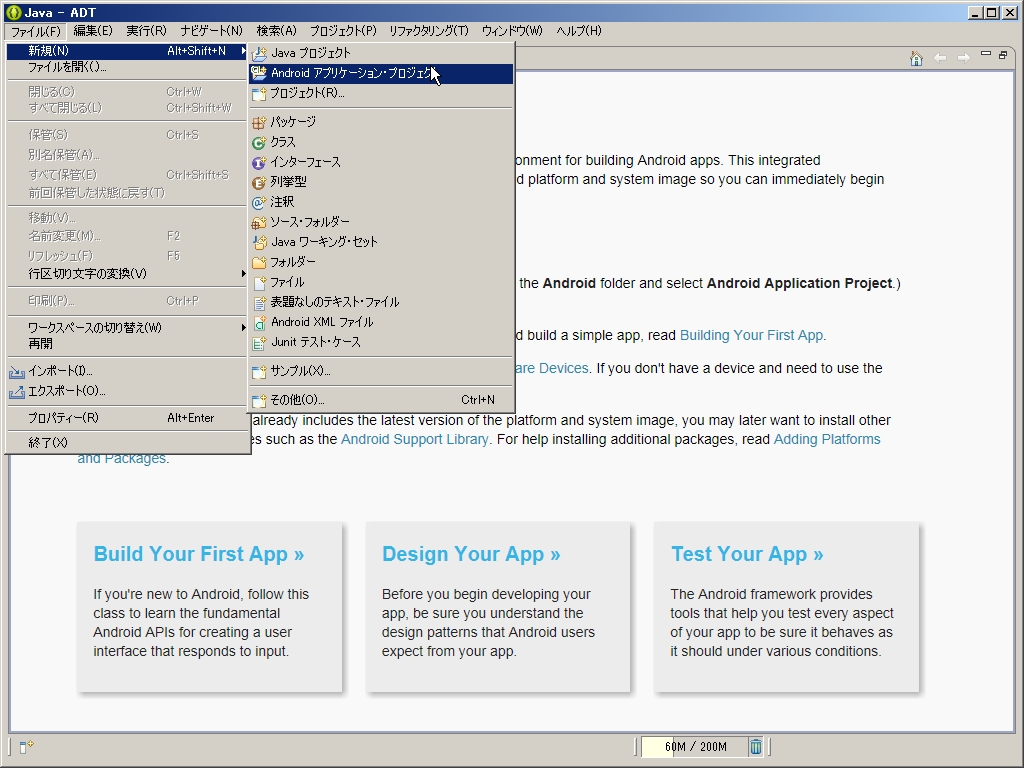Open the ヘルプ(H) menu
Screen dimensions: 1024x768
pos(579,31)
